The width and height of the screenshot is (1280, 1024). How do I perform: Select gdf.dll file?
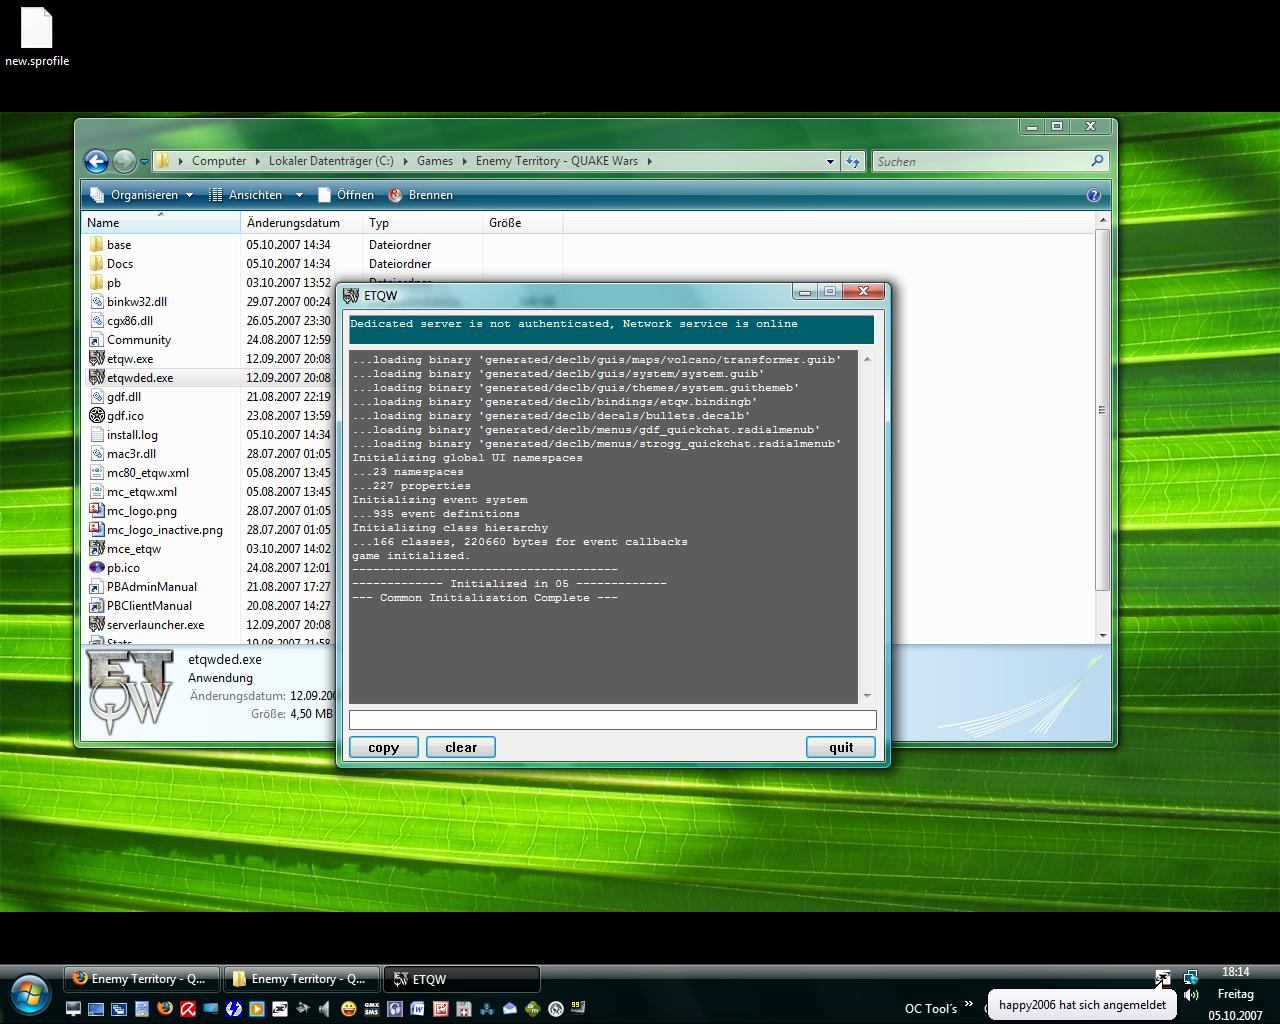(x=124, y=397)
